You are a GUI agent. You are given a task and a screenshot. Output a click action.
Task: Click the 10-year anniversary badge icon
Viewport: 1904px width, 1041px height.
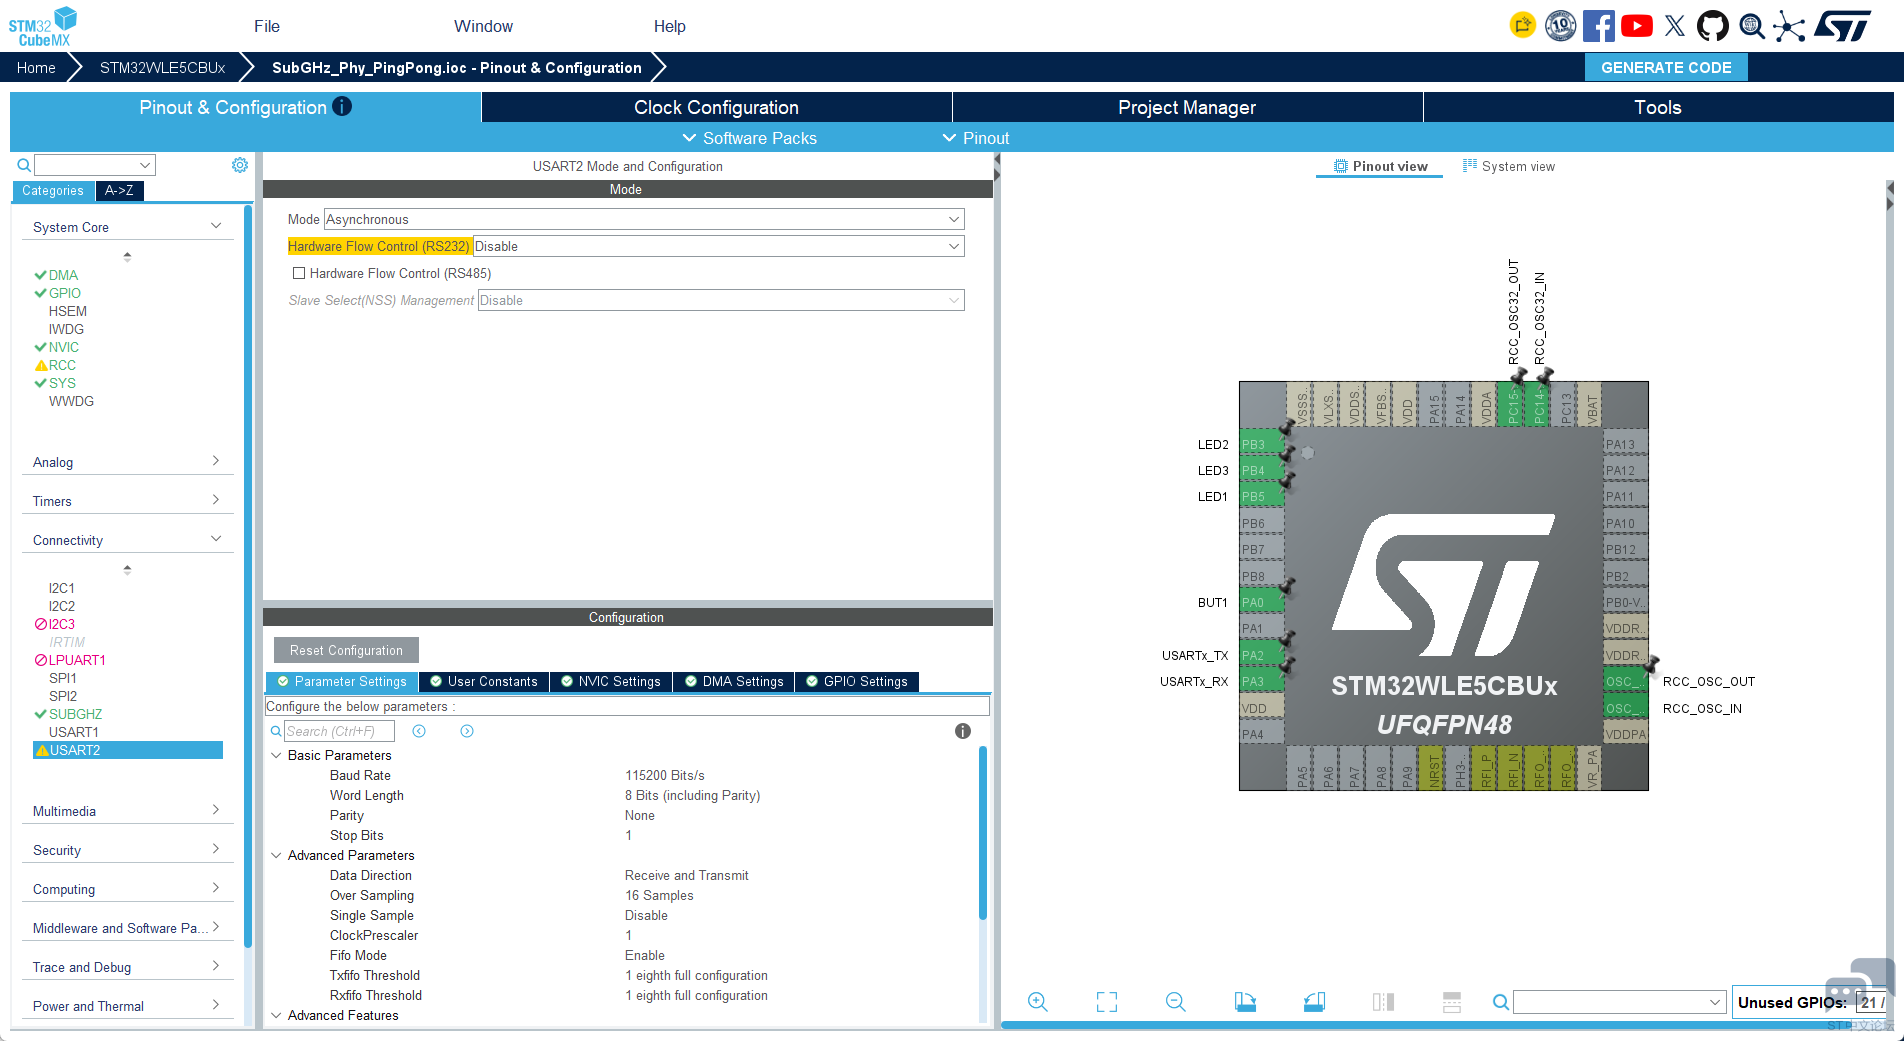pos(1560,26)
